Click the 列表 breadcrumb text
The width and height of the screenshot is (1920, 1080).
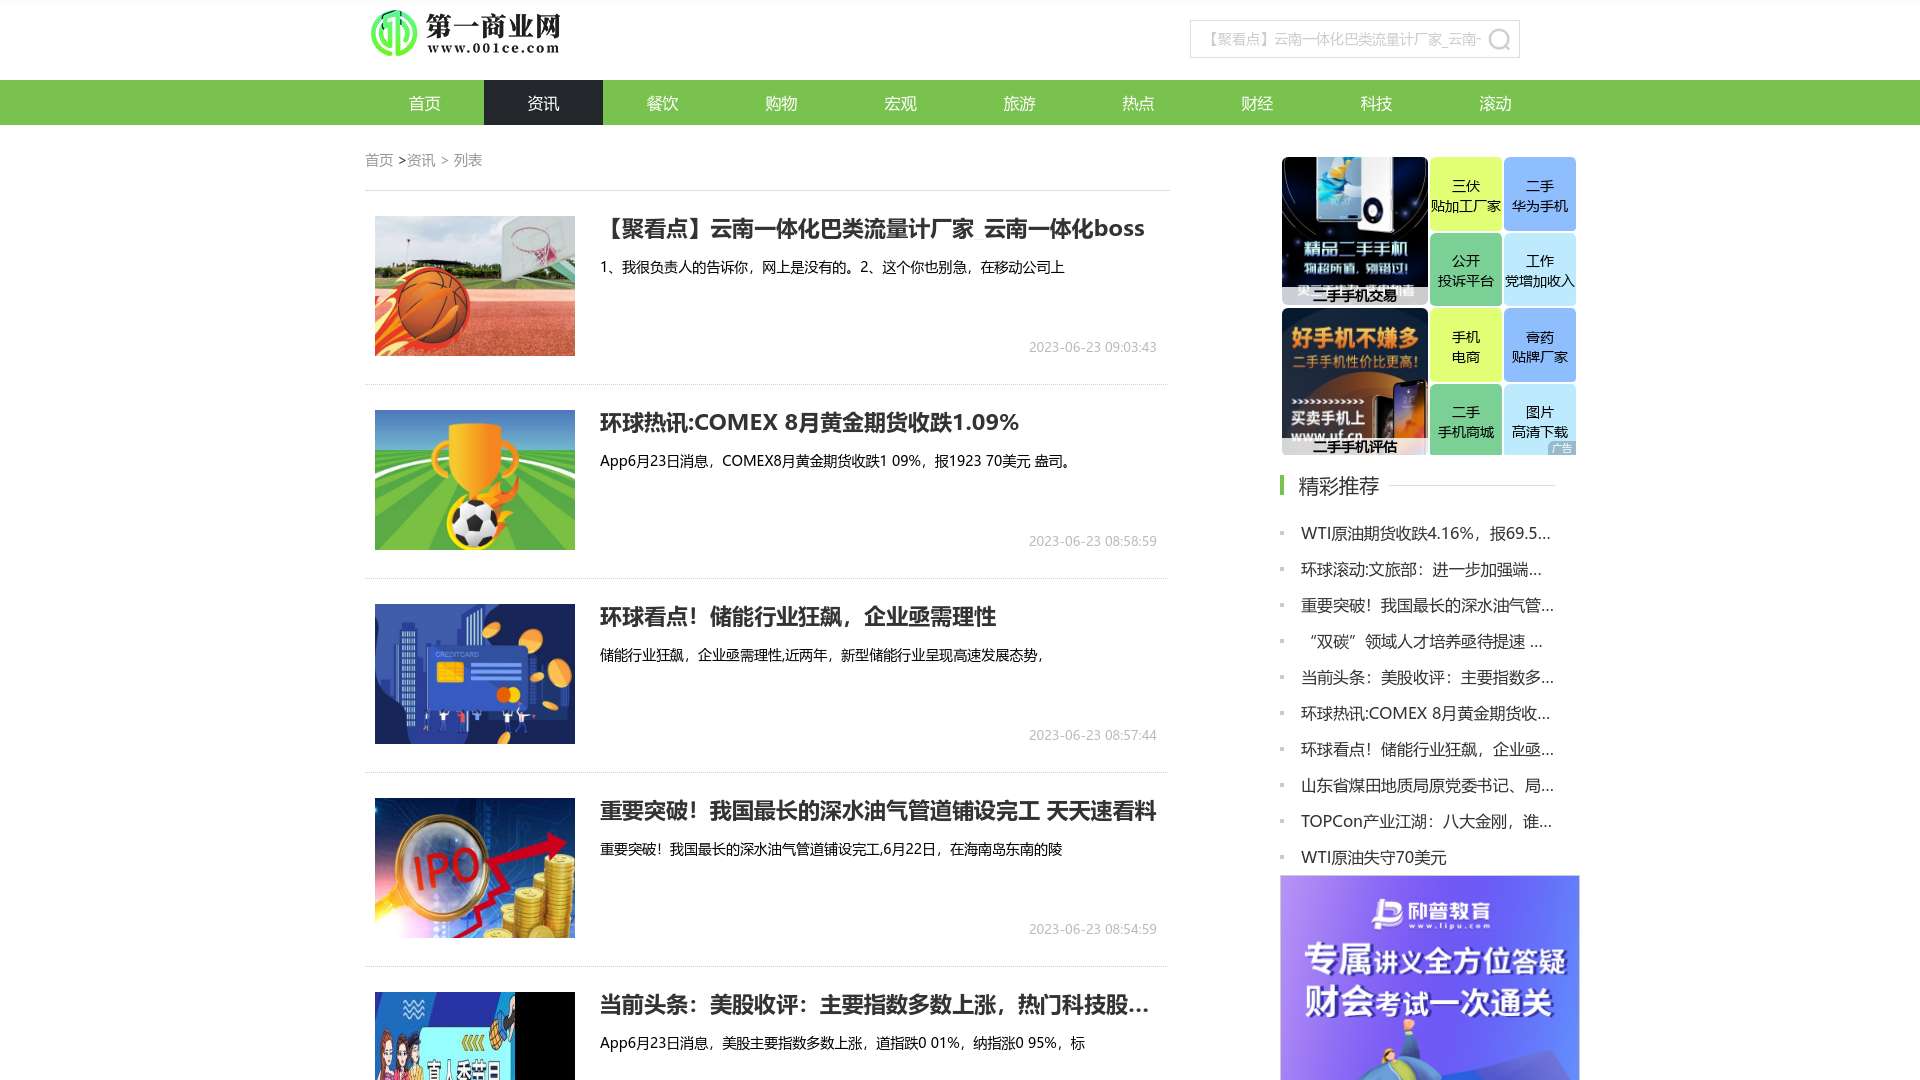click(468, 160)
